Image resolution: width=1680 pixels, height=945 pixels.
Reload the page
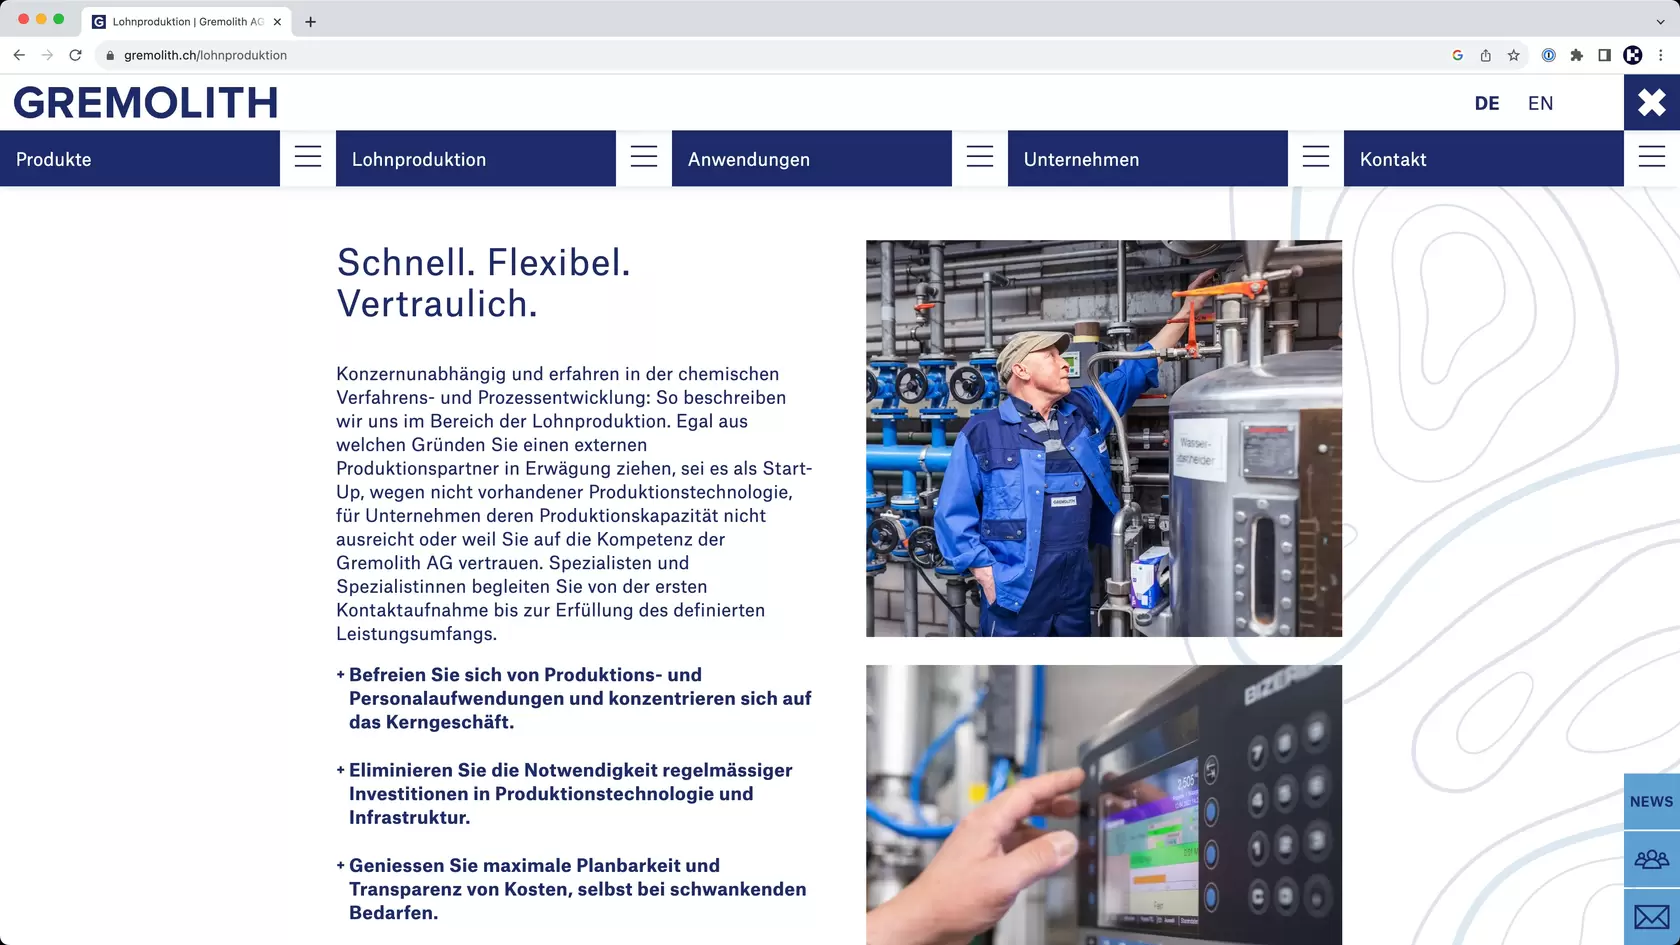pyautogui.click(x=75, y=55)
